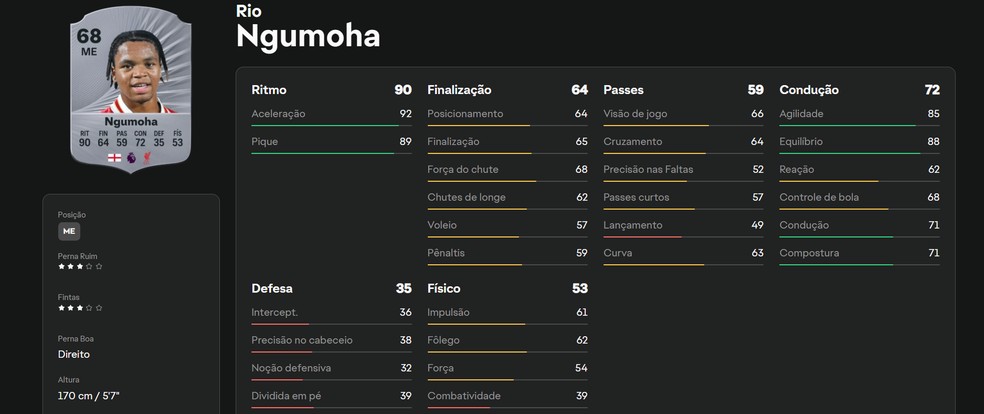
Task: Click the Direito preferred foot value
Action: tap(74, 354)
